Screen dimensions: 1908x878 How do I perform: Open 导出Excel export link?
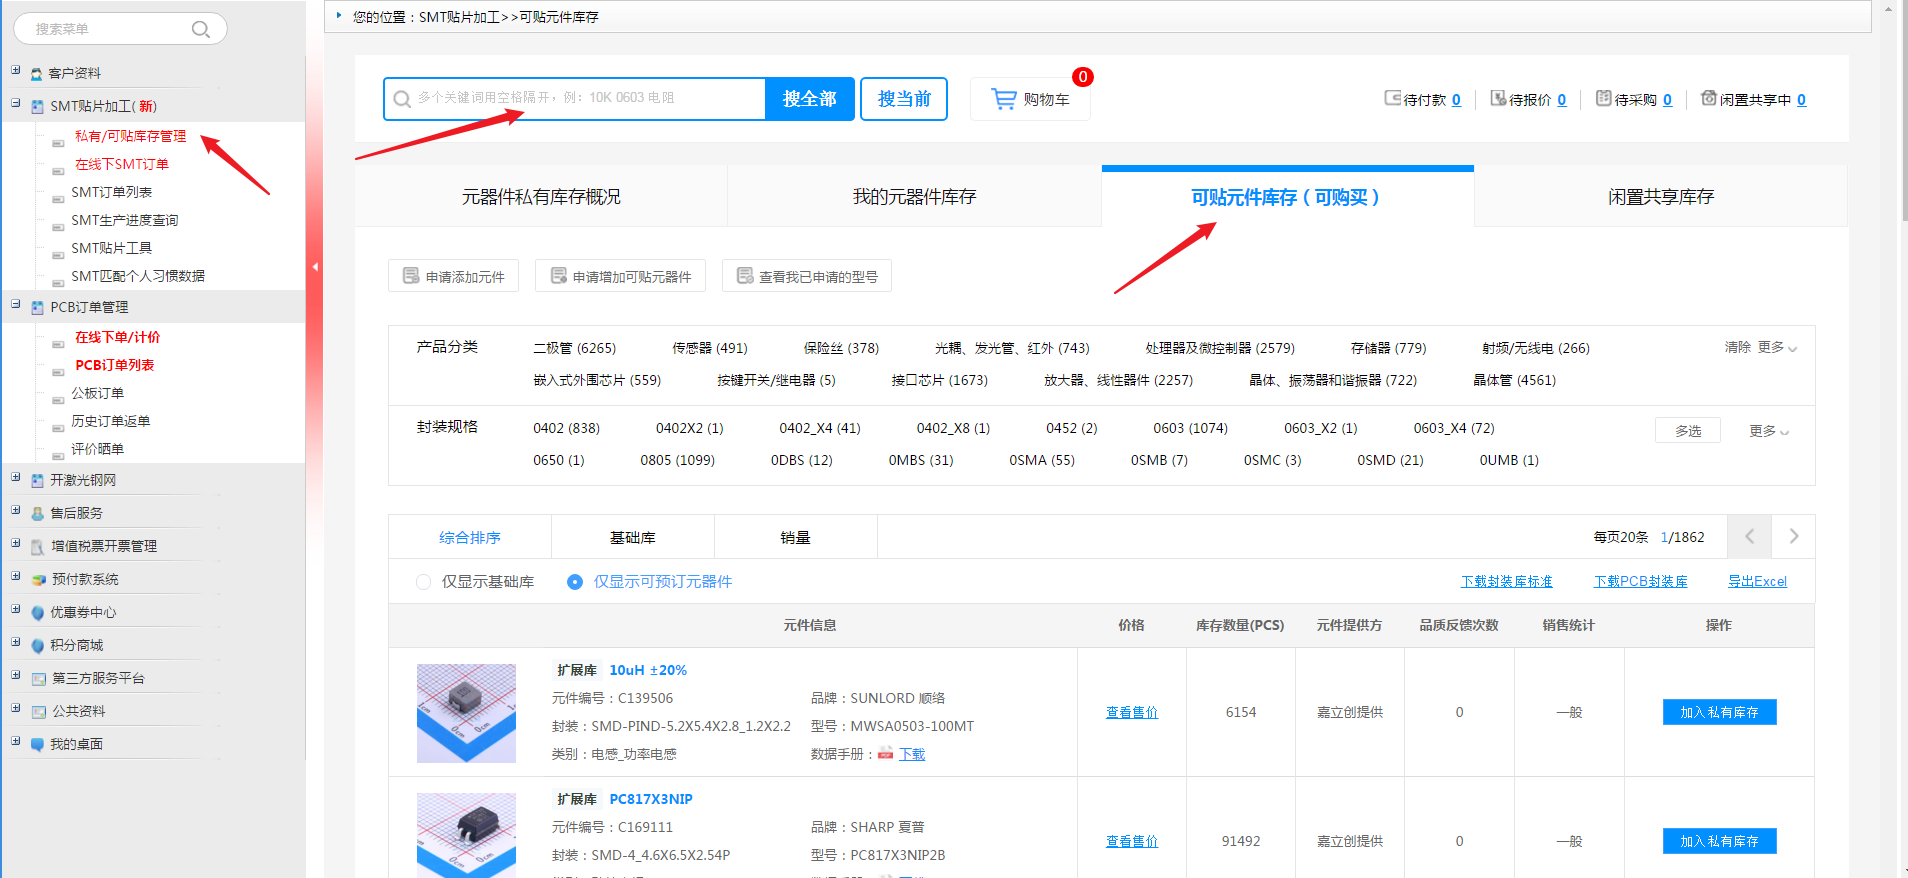(x=1757, y=582)
